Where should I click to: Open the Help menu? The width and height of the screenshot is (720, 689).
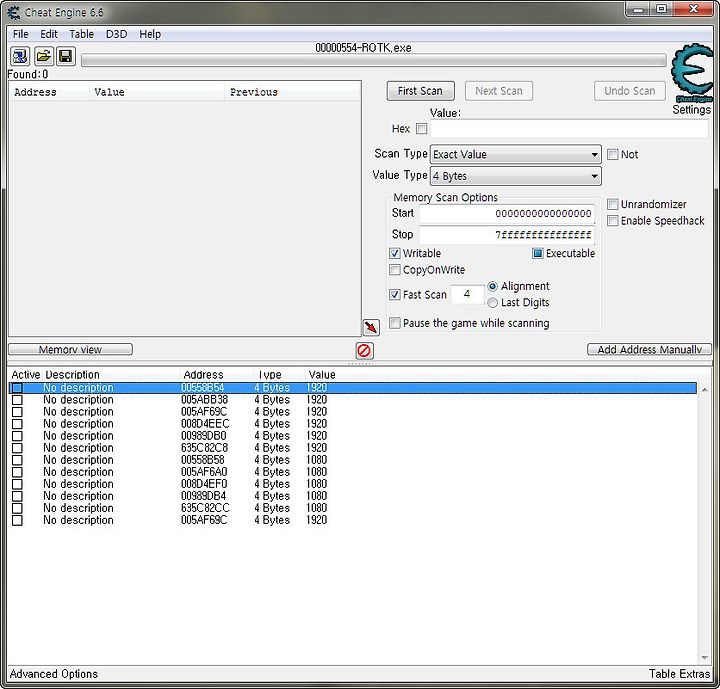(150, 34)
